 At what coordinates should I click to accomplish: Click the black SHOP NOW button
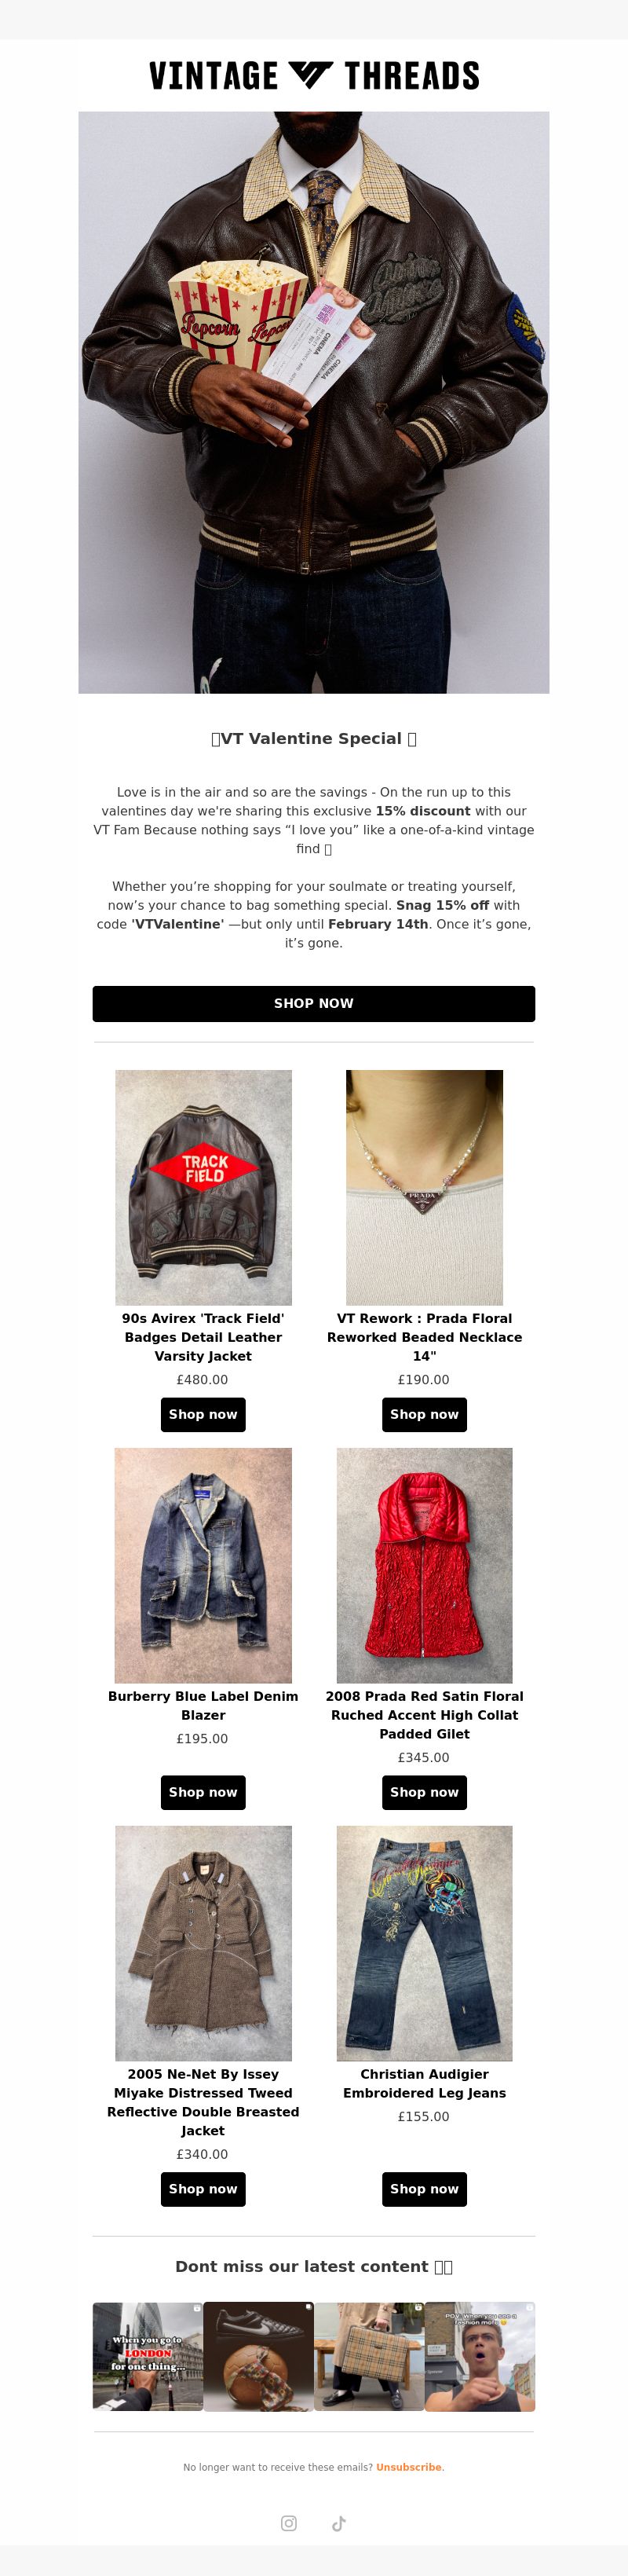coord(314,1003)
